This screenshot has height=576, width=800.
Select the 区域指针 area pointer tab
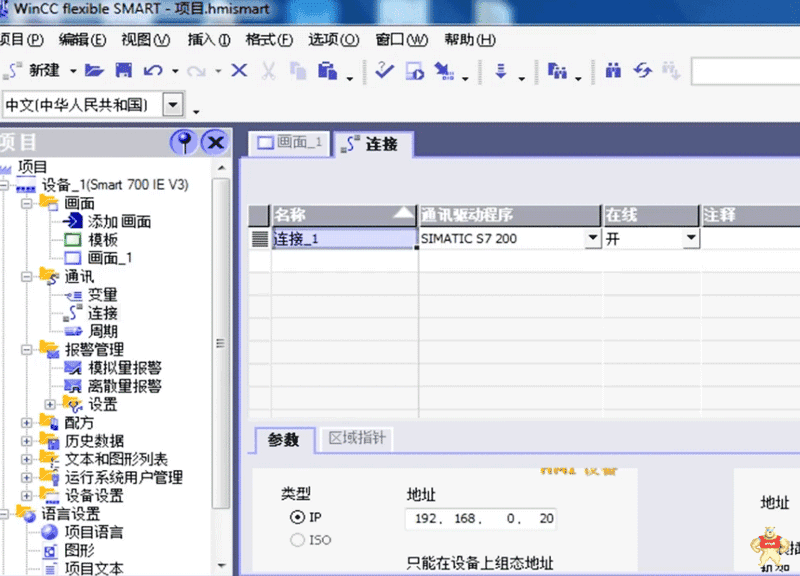pyautogui.click(x=357, y=438)
